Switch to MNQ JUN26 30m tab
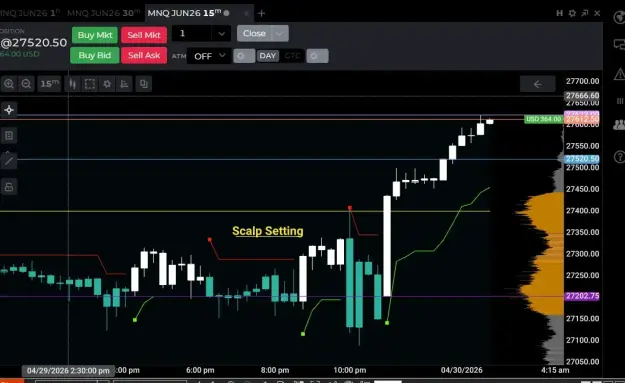This screenshot has height=383, width=625. tap(104, 13)
